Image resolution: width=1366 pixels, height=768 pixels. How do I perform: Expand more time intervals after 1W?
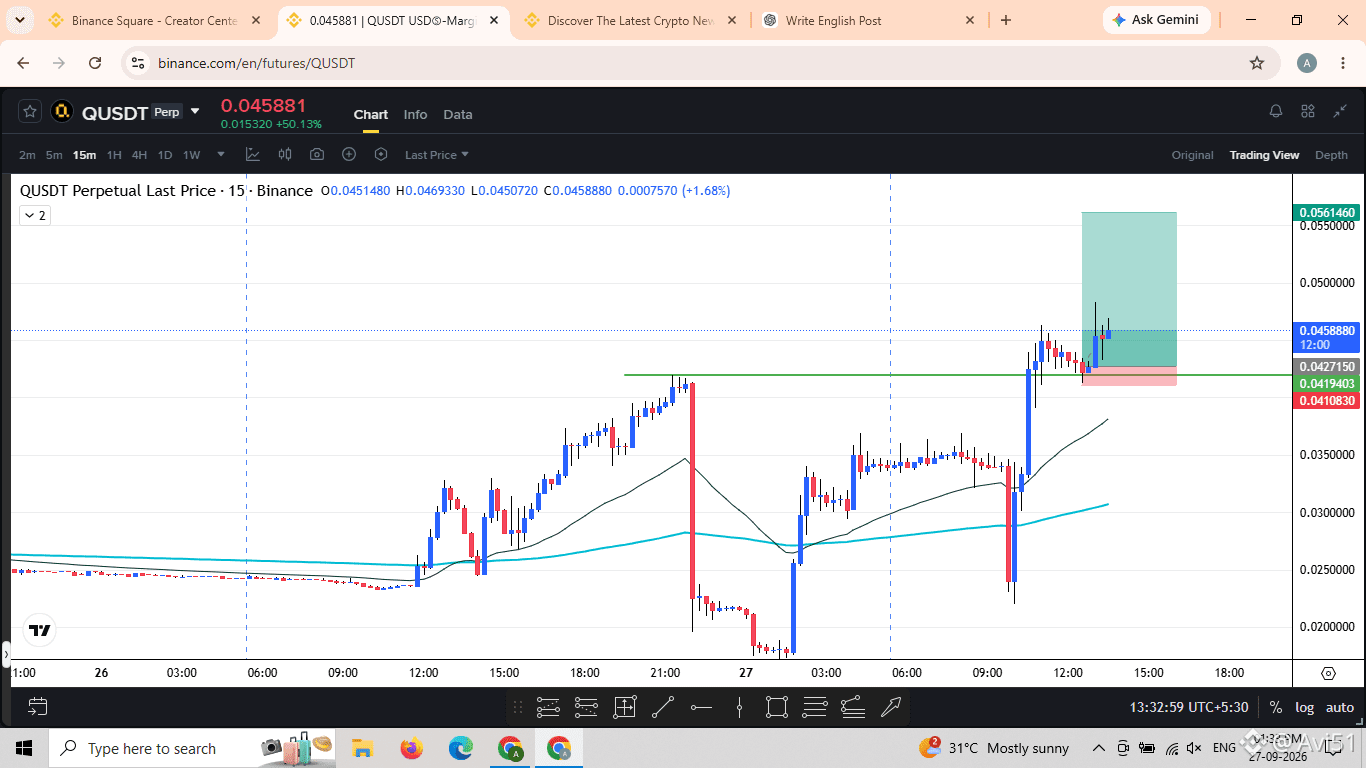click(x=221, y=154)
